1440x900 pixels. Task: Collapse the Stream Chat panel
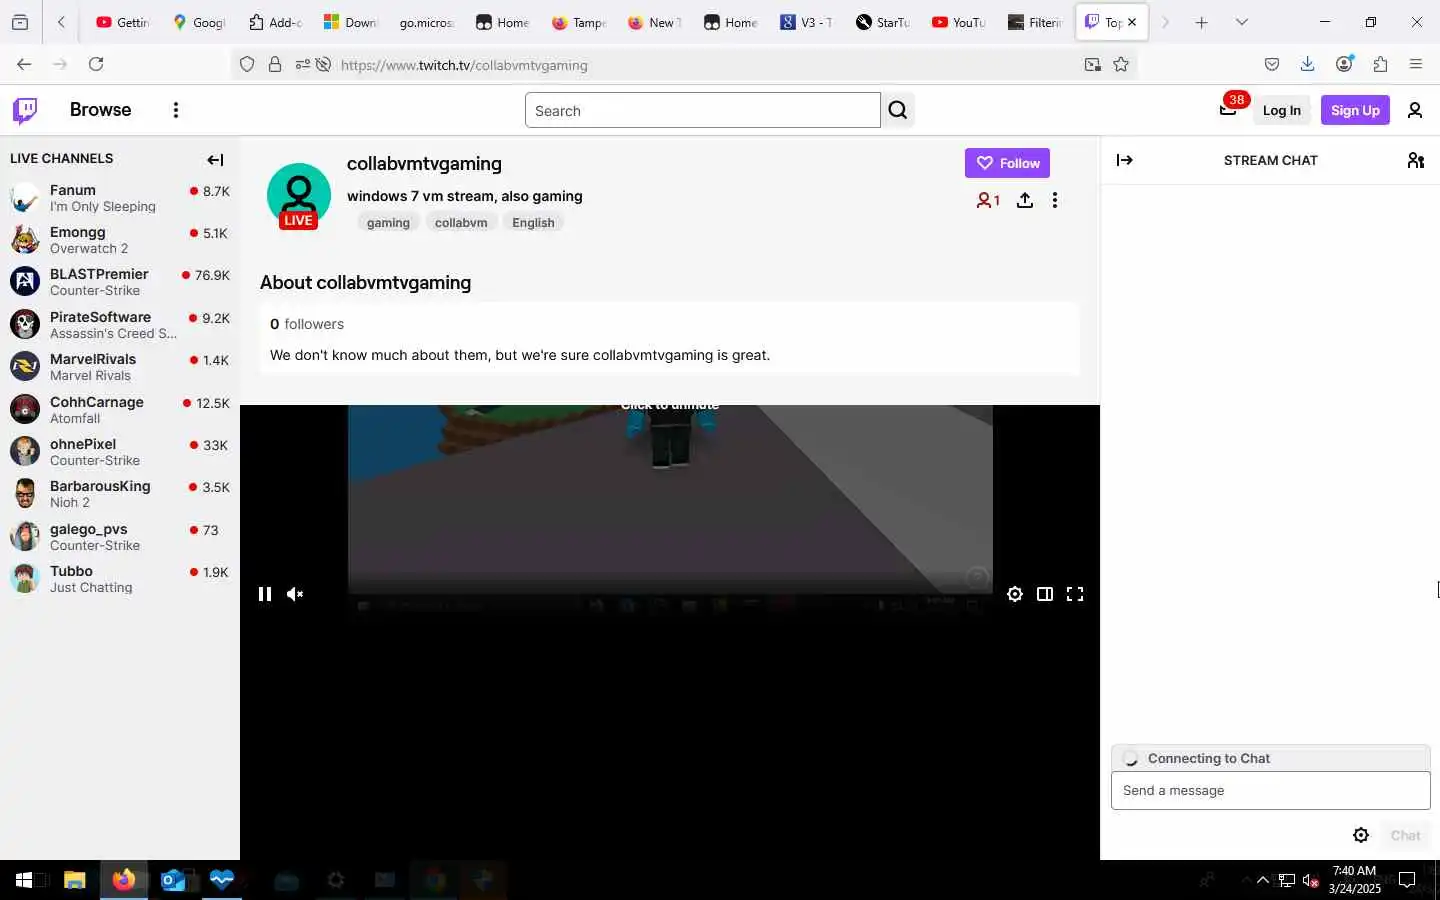click(x=1124, y=160)
